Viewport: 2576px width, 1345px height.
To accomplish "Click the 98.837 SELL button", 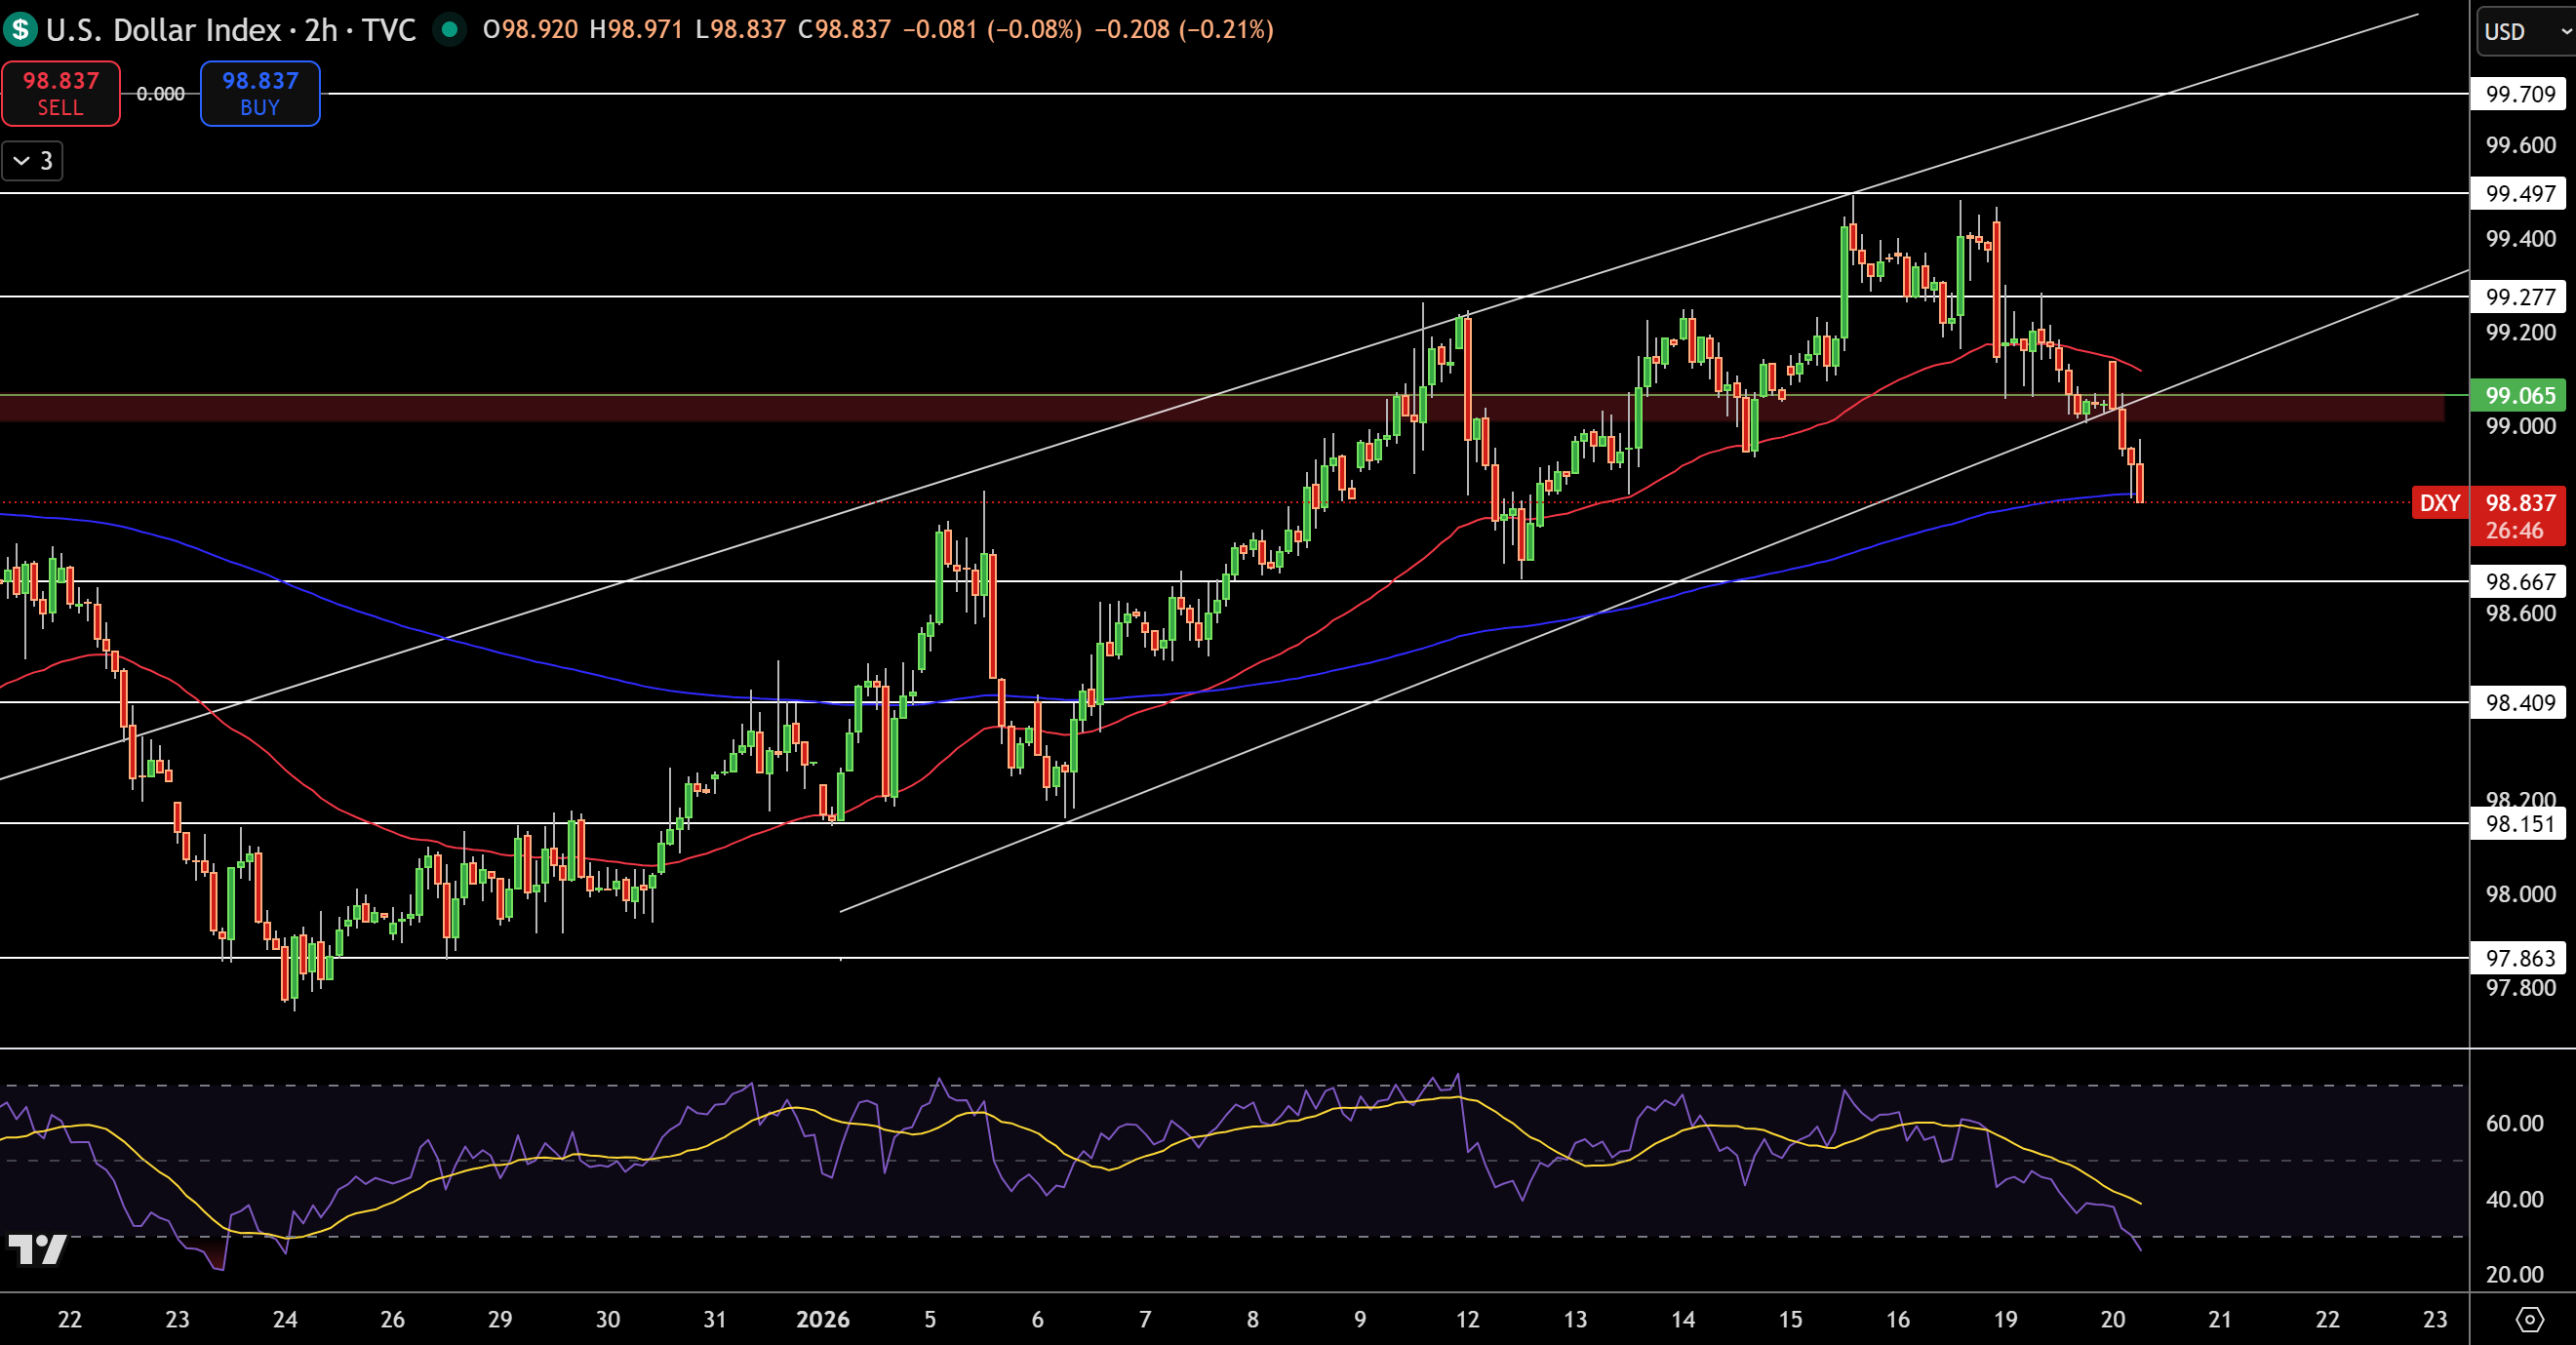I will [x=61, y=93].
